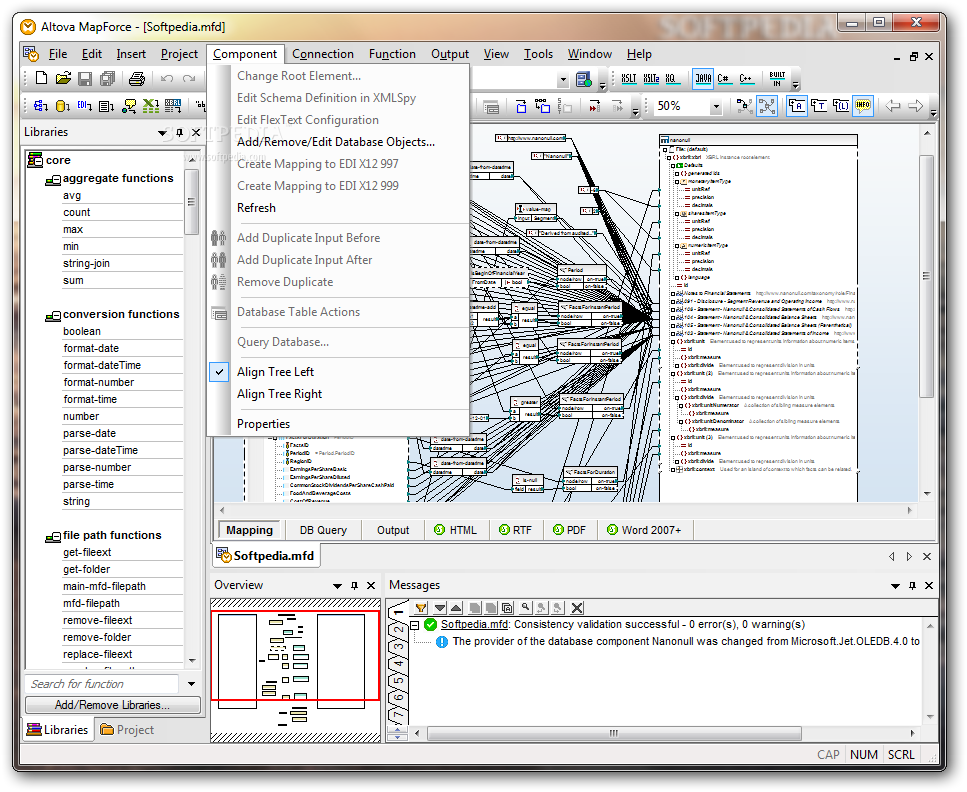
Task: Open Overview panel options dropdown arrow
Action: point(337,585)
